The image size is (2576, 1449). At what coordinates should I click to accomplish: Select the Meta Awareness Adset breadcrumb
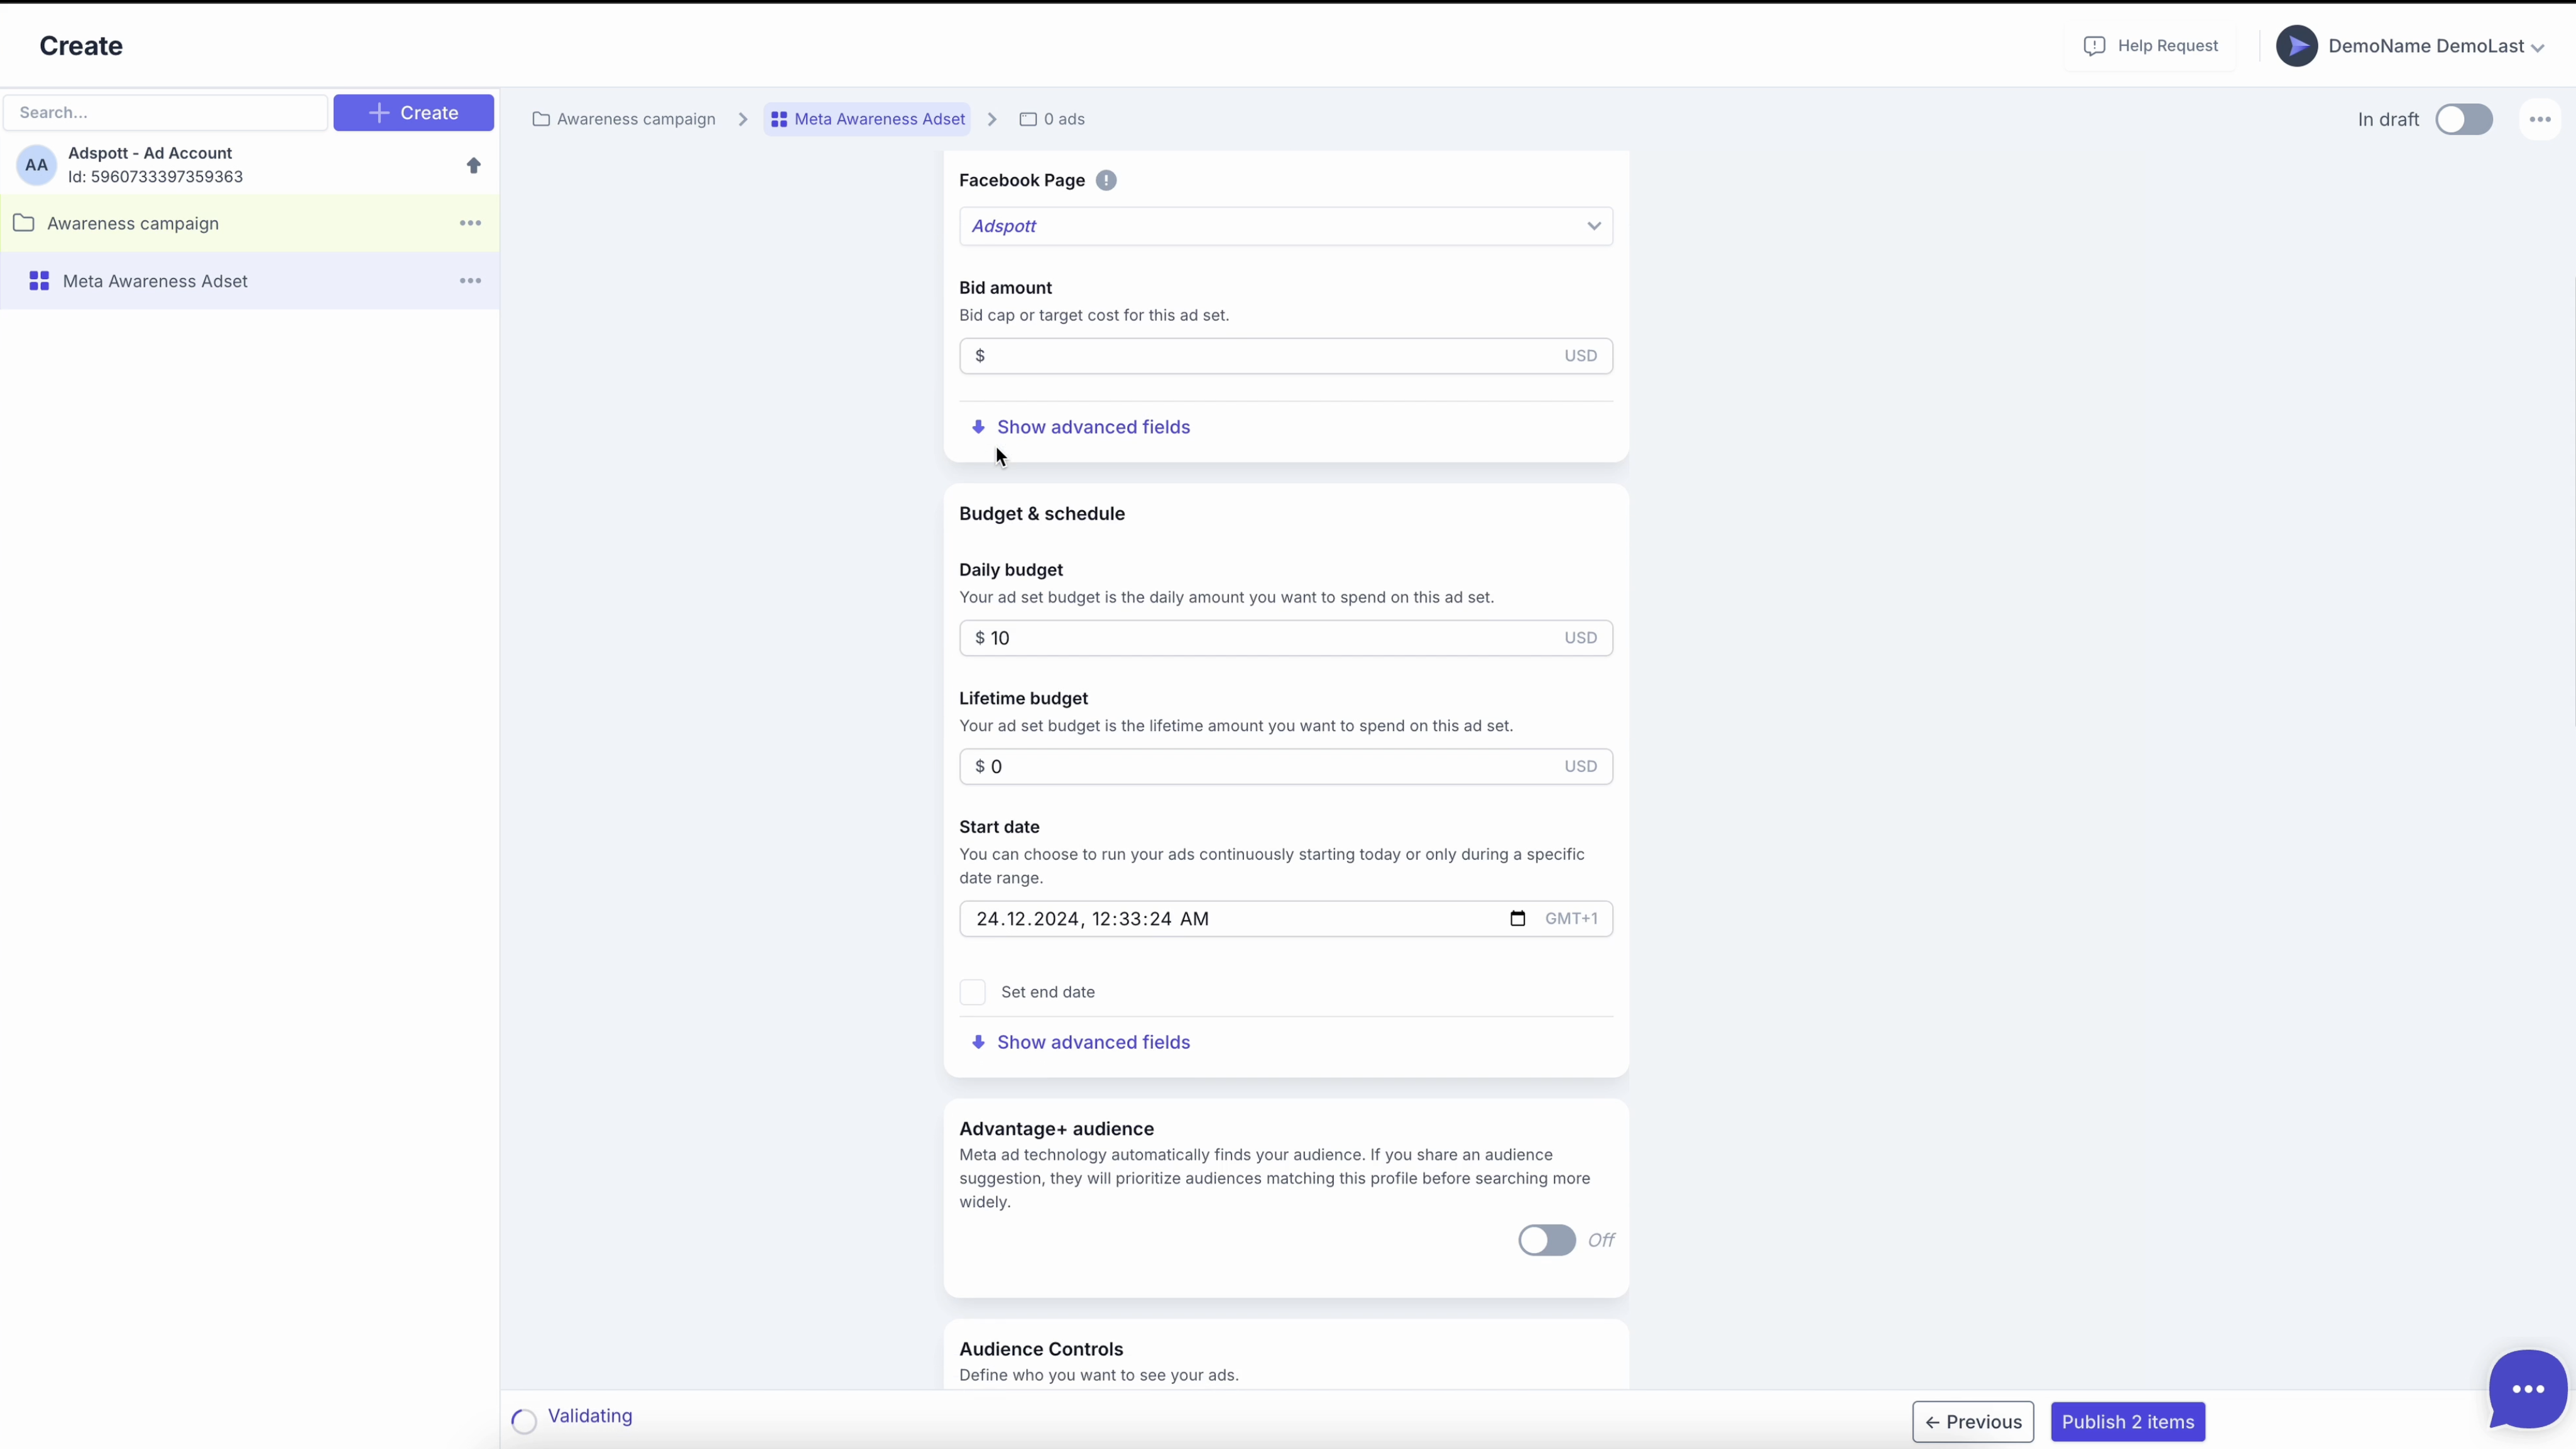click(x=868, y=119)
